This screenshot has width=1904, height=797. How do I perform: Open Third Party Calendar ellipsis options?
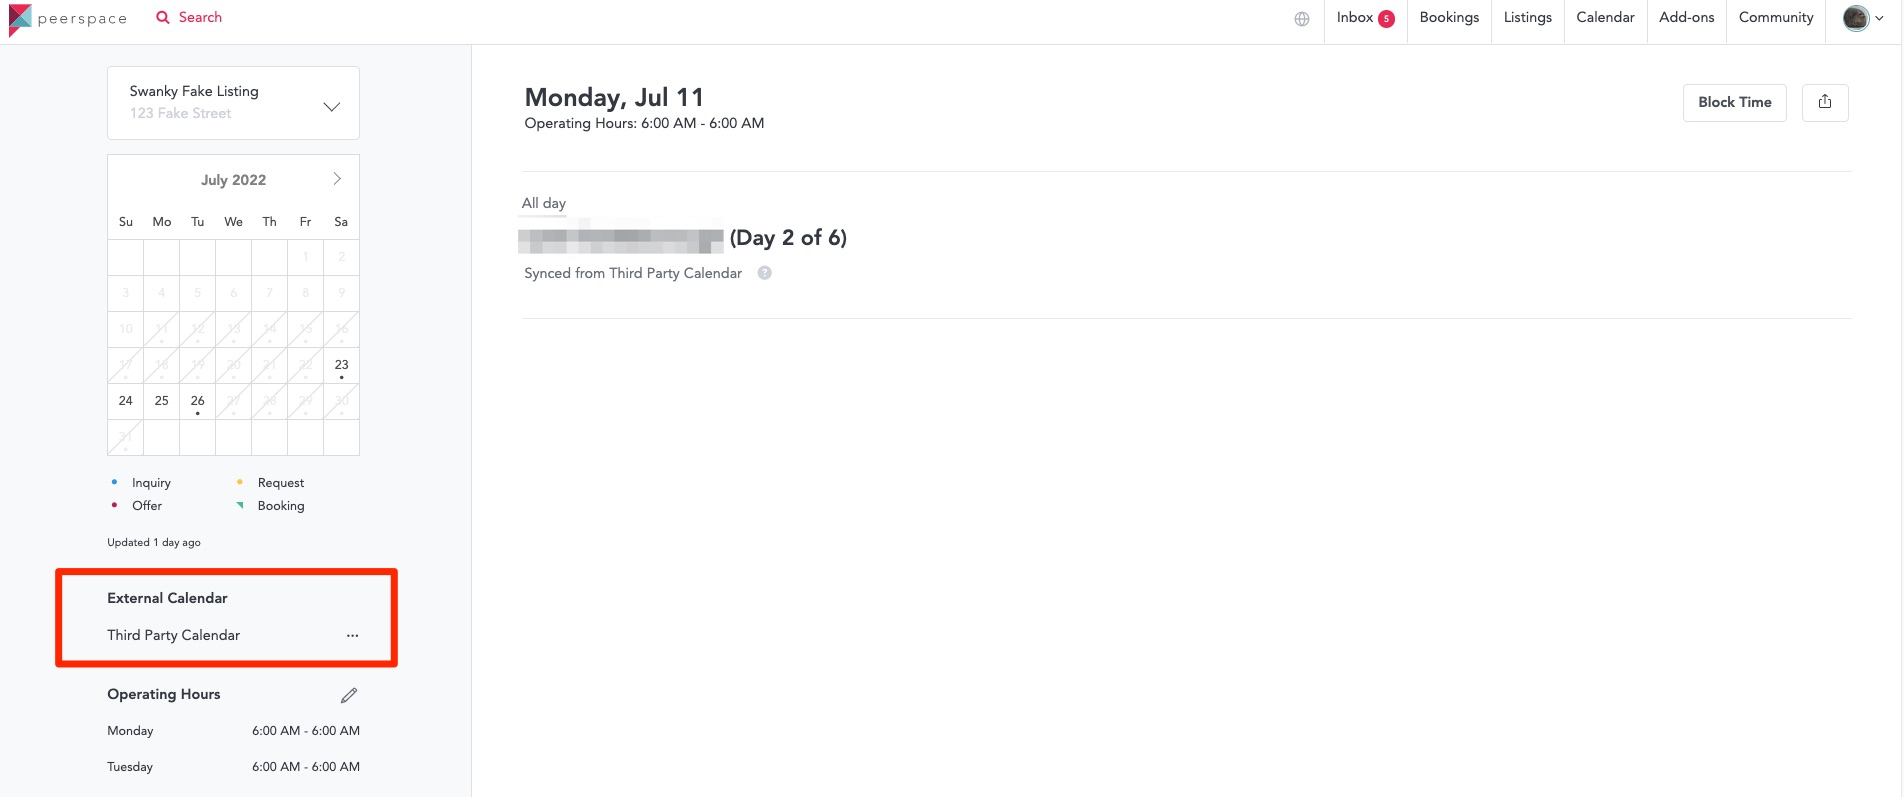click(352, 636)
